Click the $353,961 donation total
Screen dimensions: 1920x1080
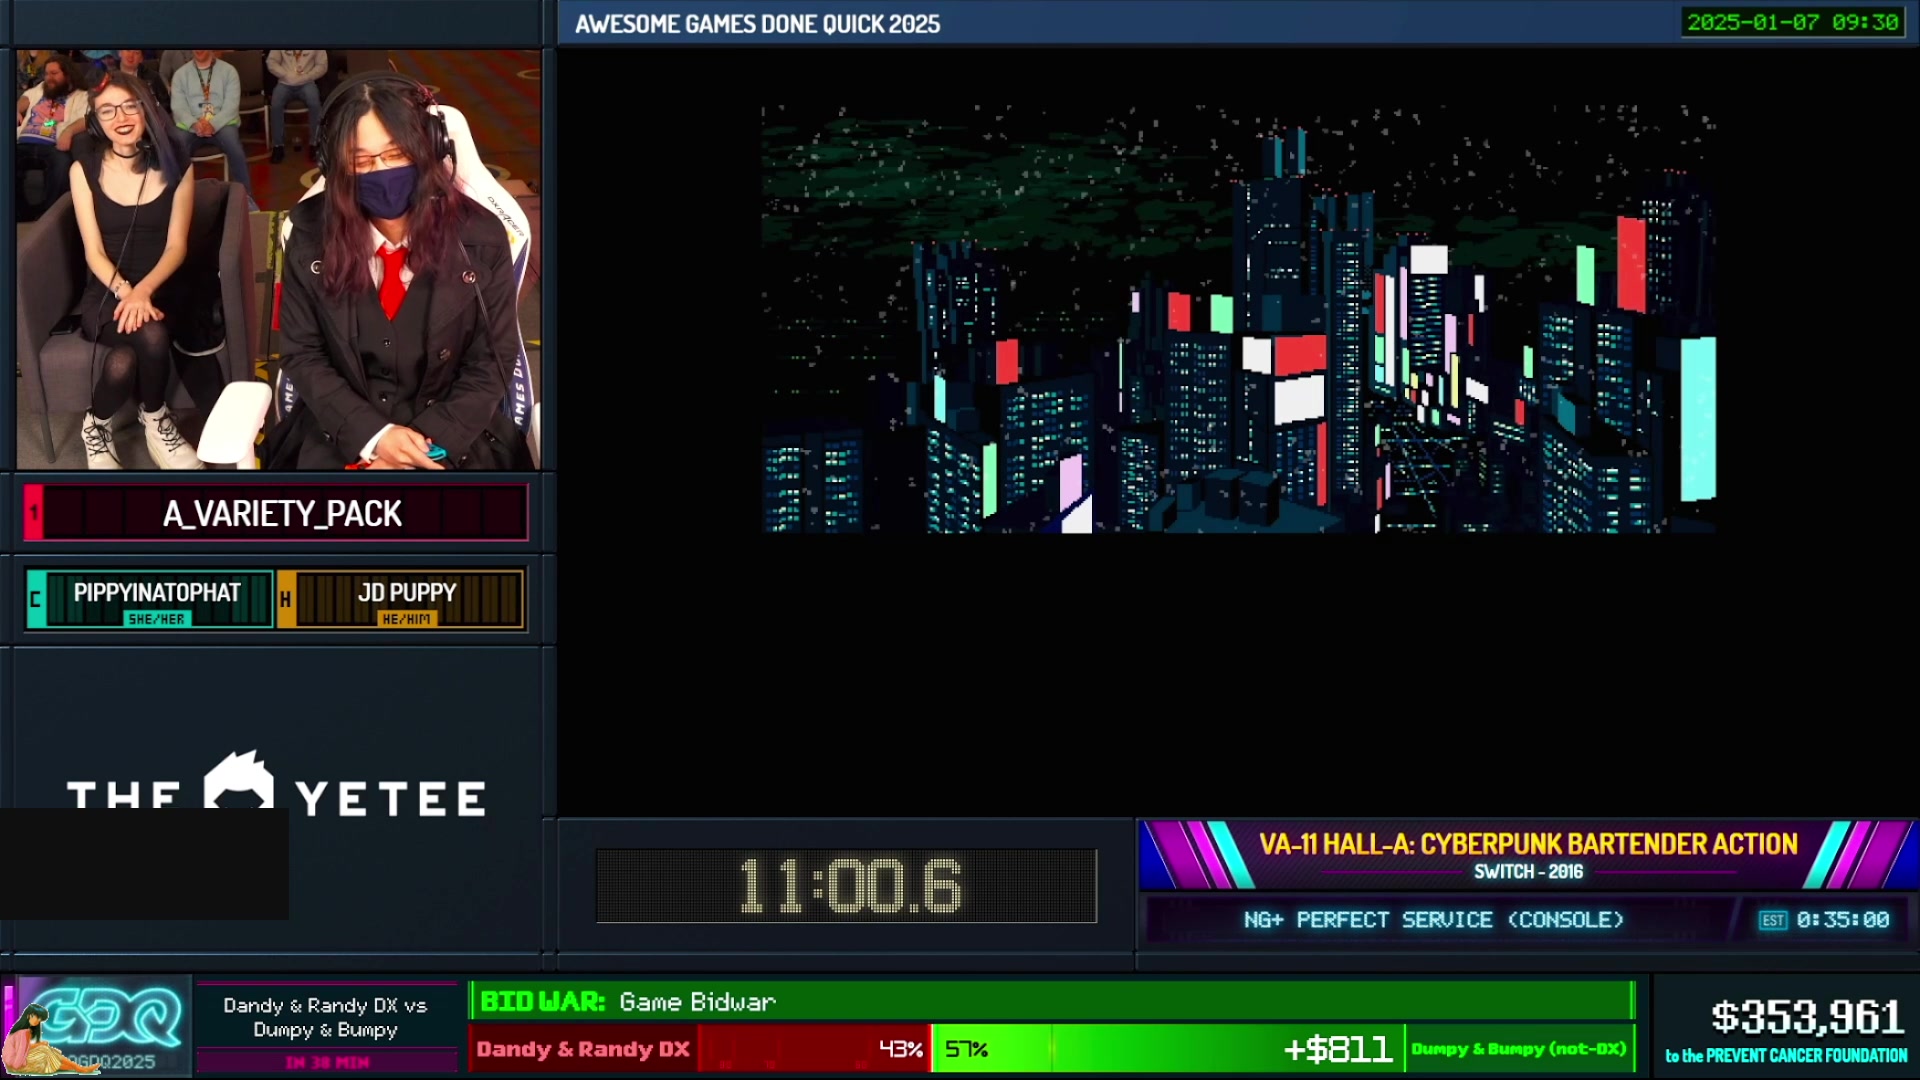tap(1807, 1017)
